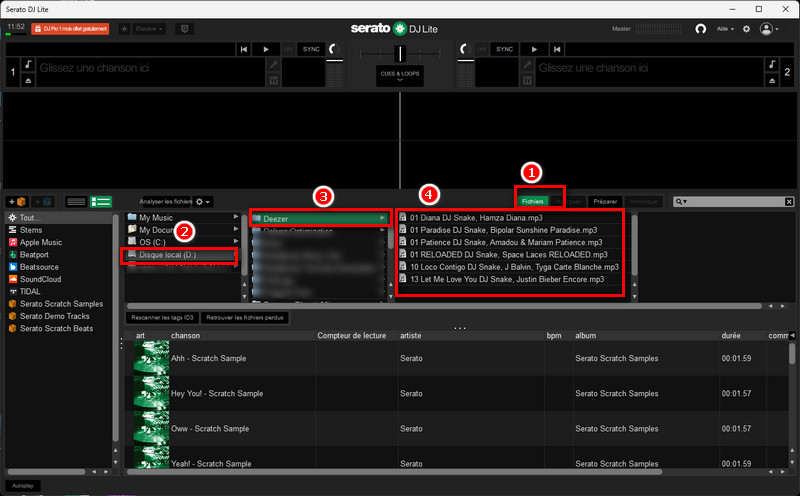Expand the Deezer folder arrow
Viewport: 800px width, 496px height.
tap(382, 218)
